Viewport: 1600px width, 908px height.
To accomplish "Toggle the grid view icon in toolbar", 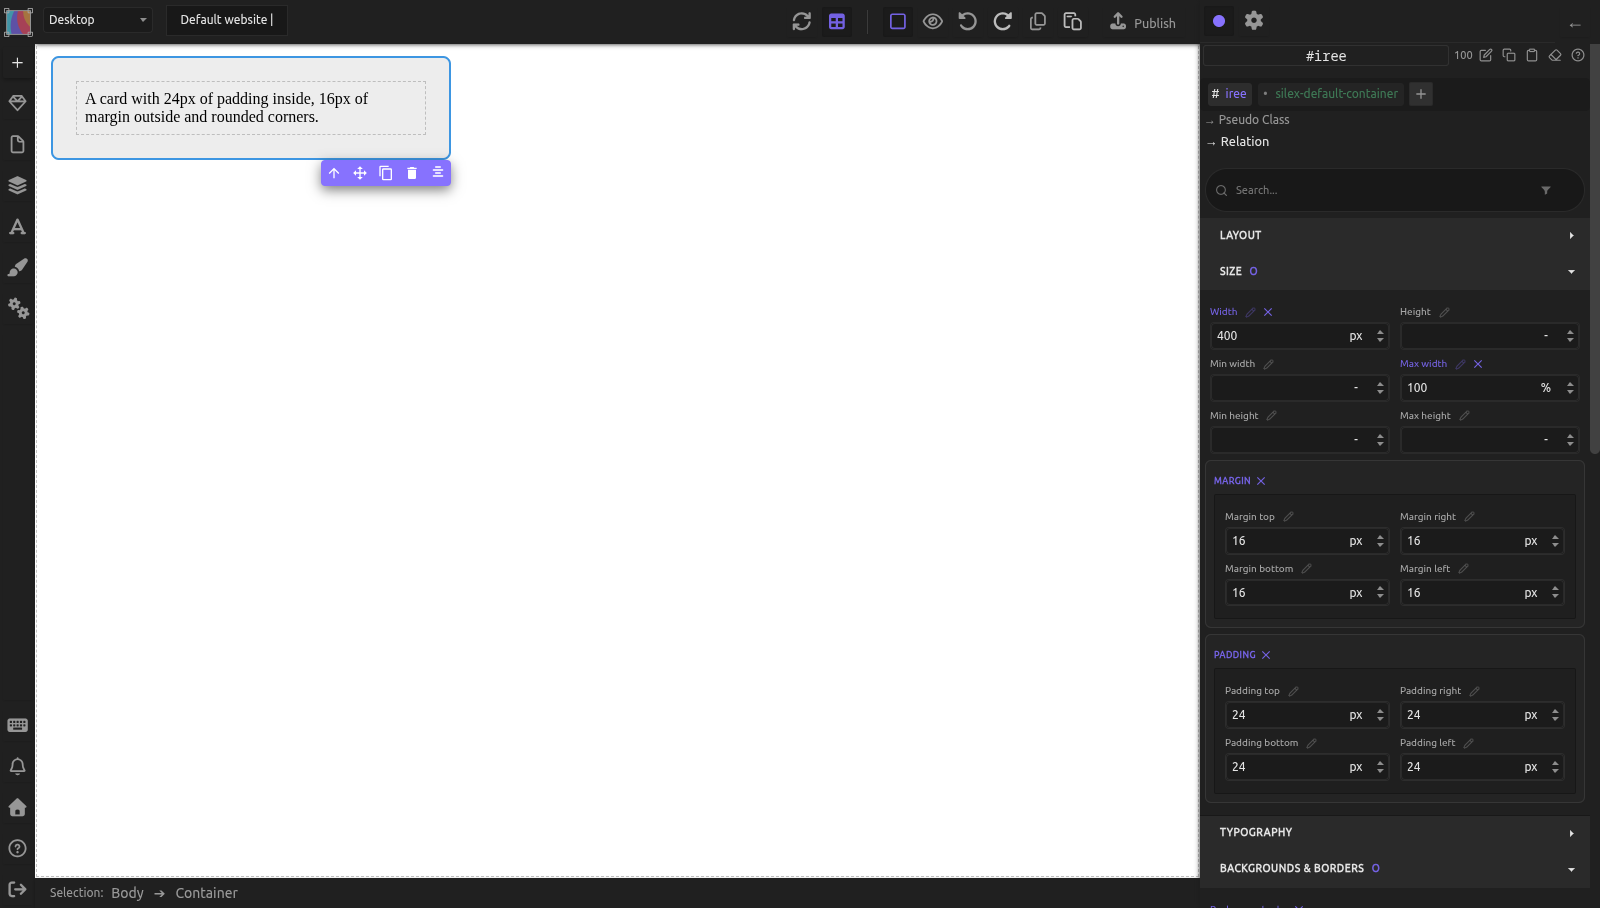I will [837, 21].
